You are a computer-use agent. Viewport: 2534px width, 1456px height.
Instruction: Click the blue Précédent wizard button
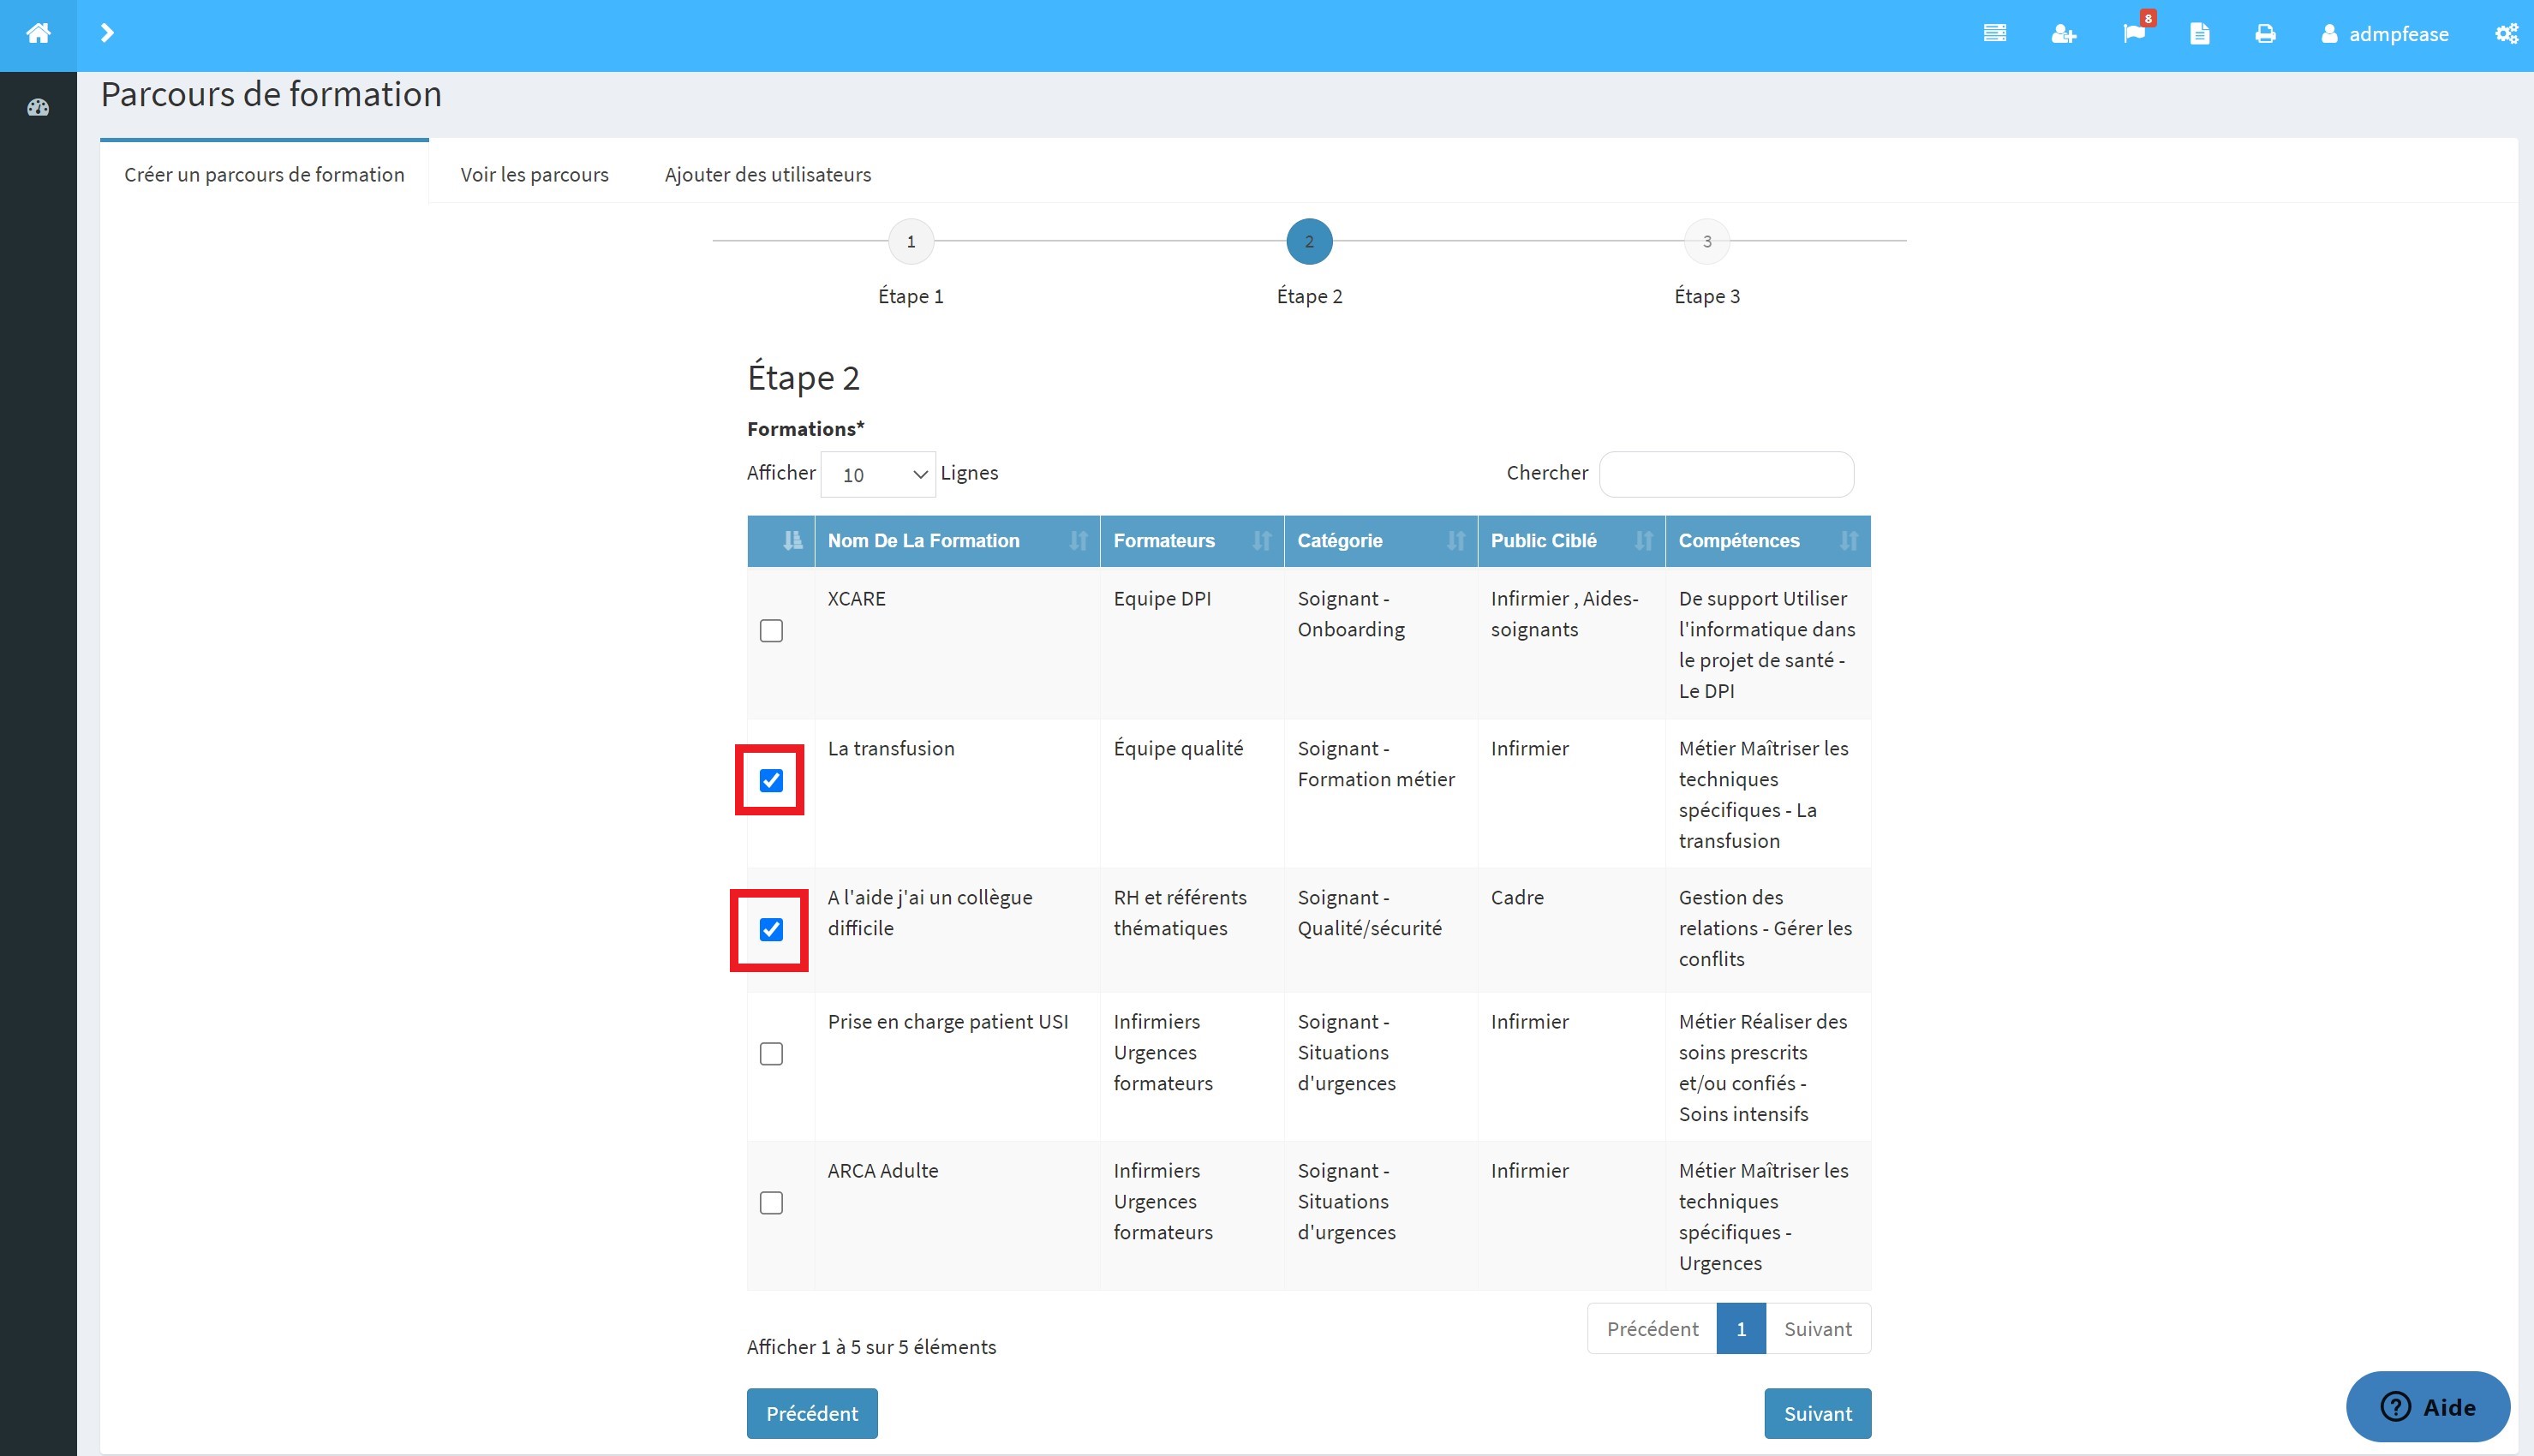[x=812, y=1413]
